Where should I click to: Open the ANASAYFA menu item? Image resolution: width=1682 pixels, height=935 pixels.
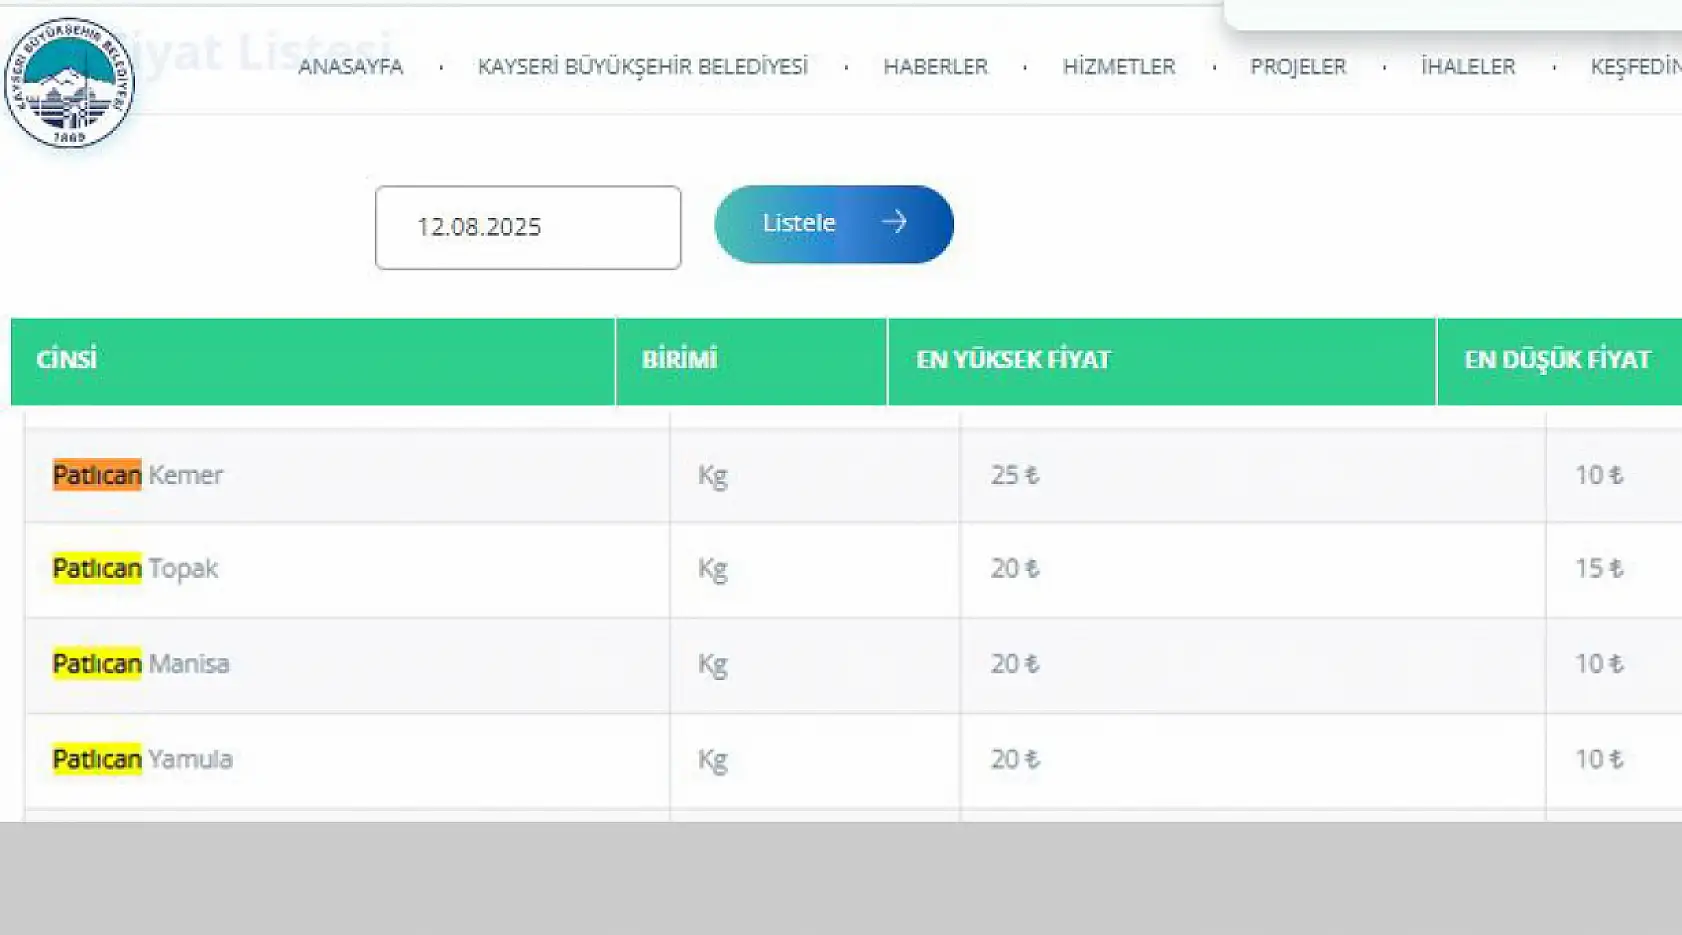[350, 66]
